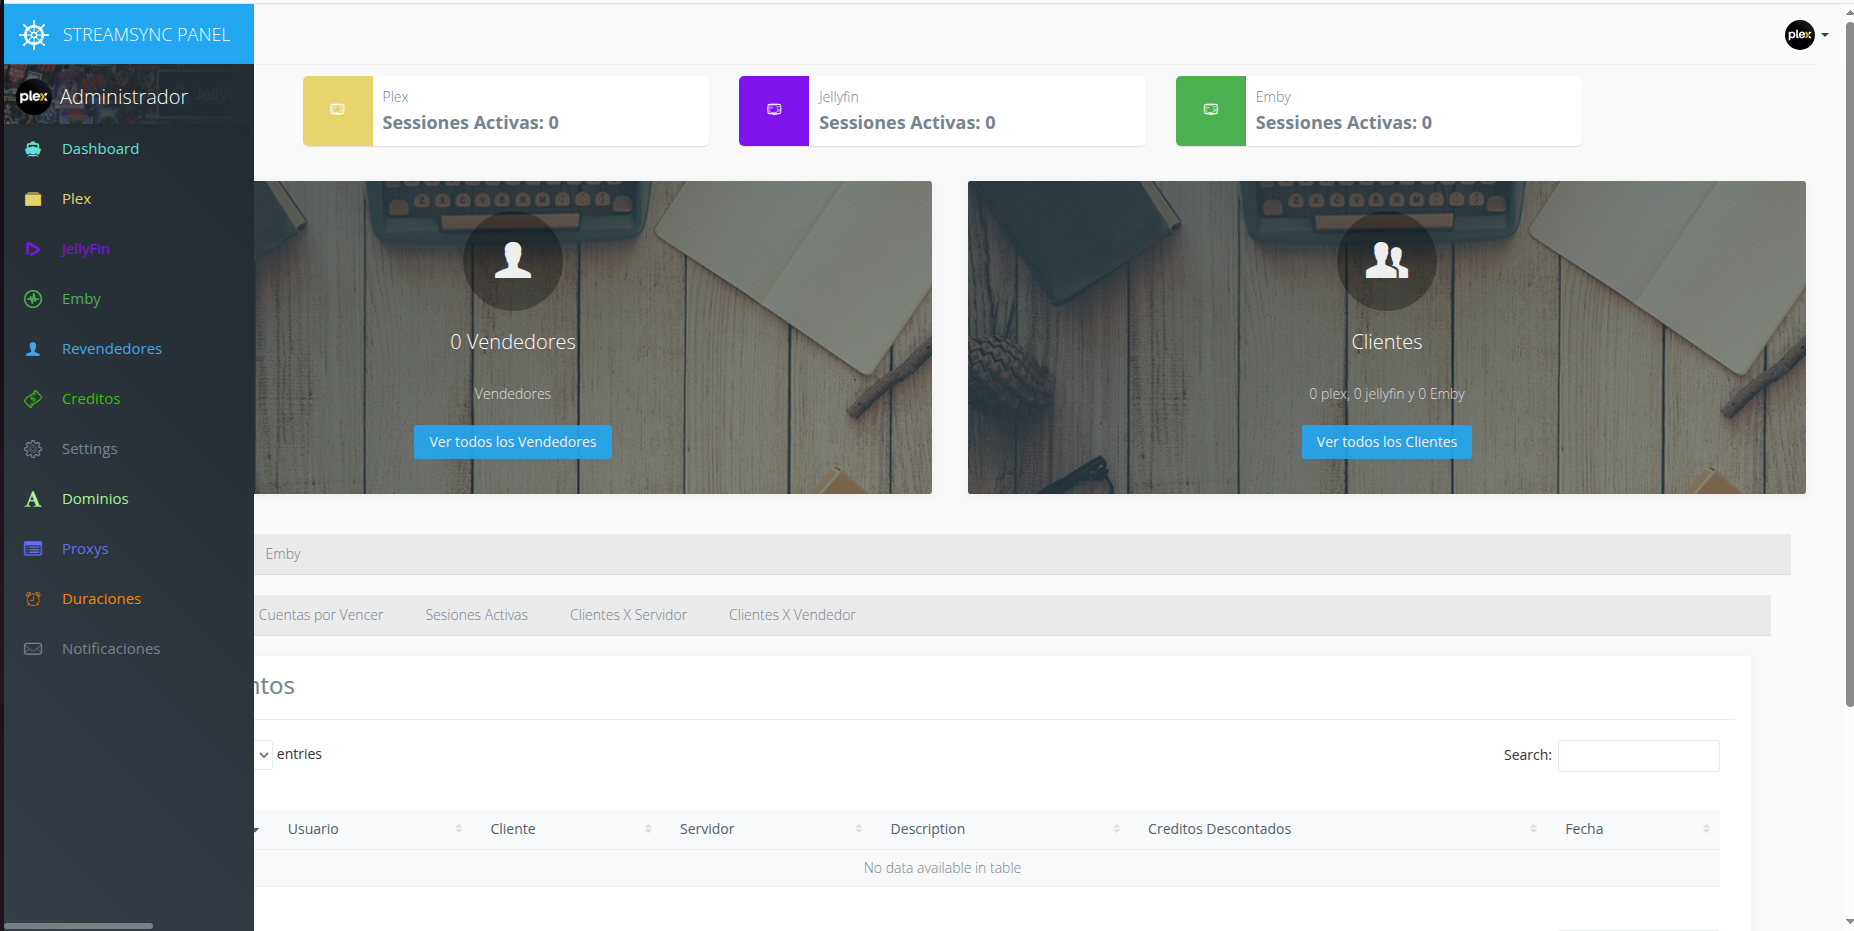Sort table by Fecha column

pos(1635,829)
